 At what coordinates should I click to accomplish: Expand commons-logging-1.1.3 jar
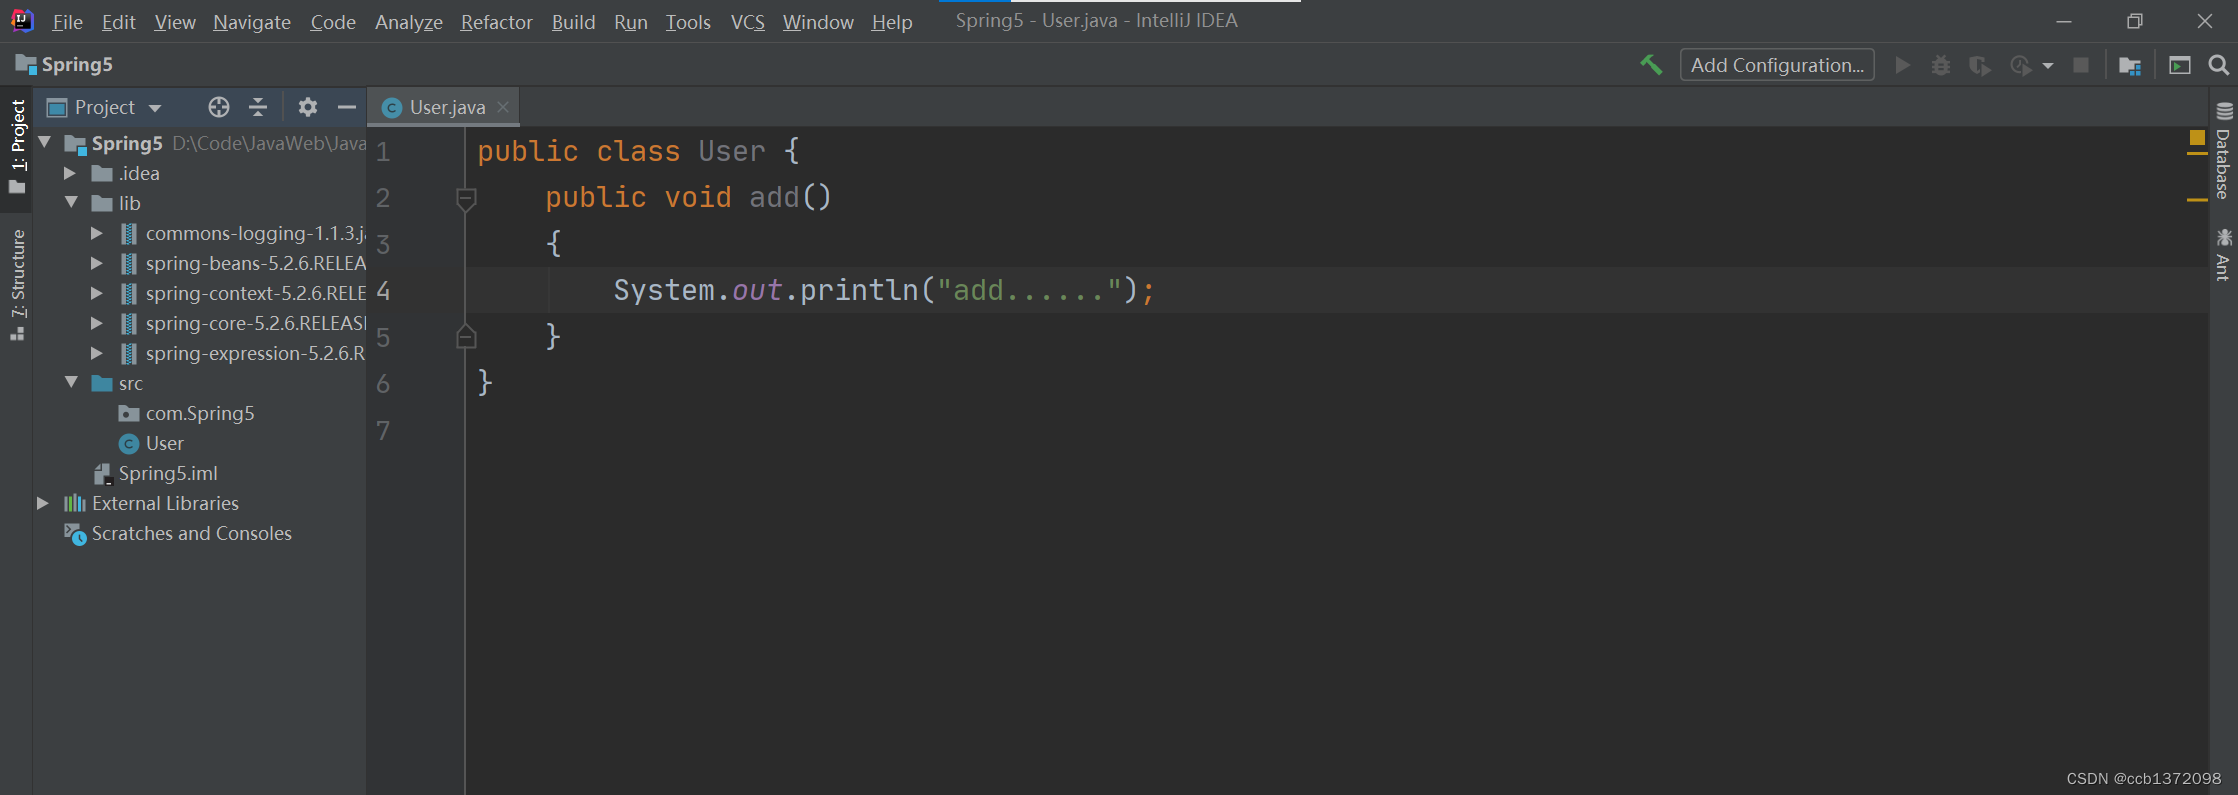(96, 233)
